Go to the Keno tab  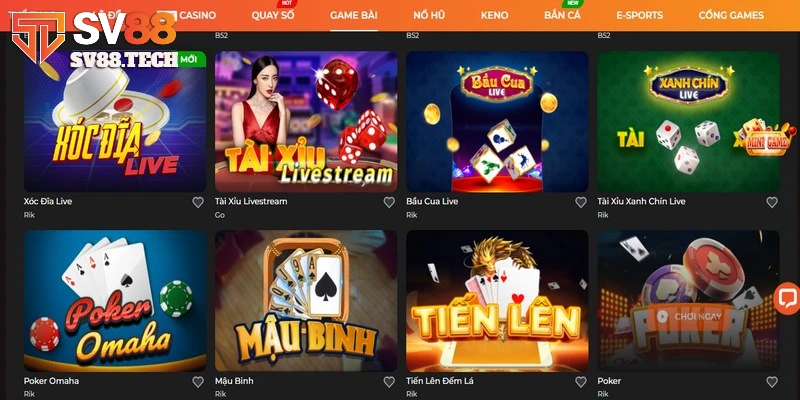(x=494, y=15)
